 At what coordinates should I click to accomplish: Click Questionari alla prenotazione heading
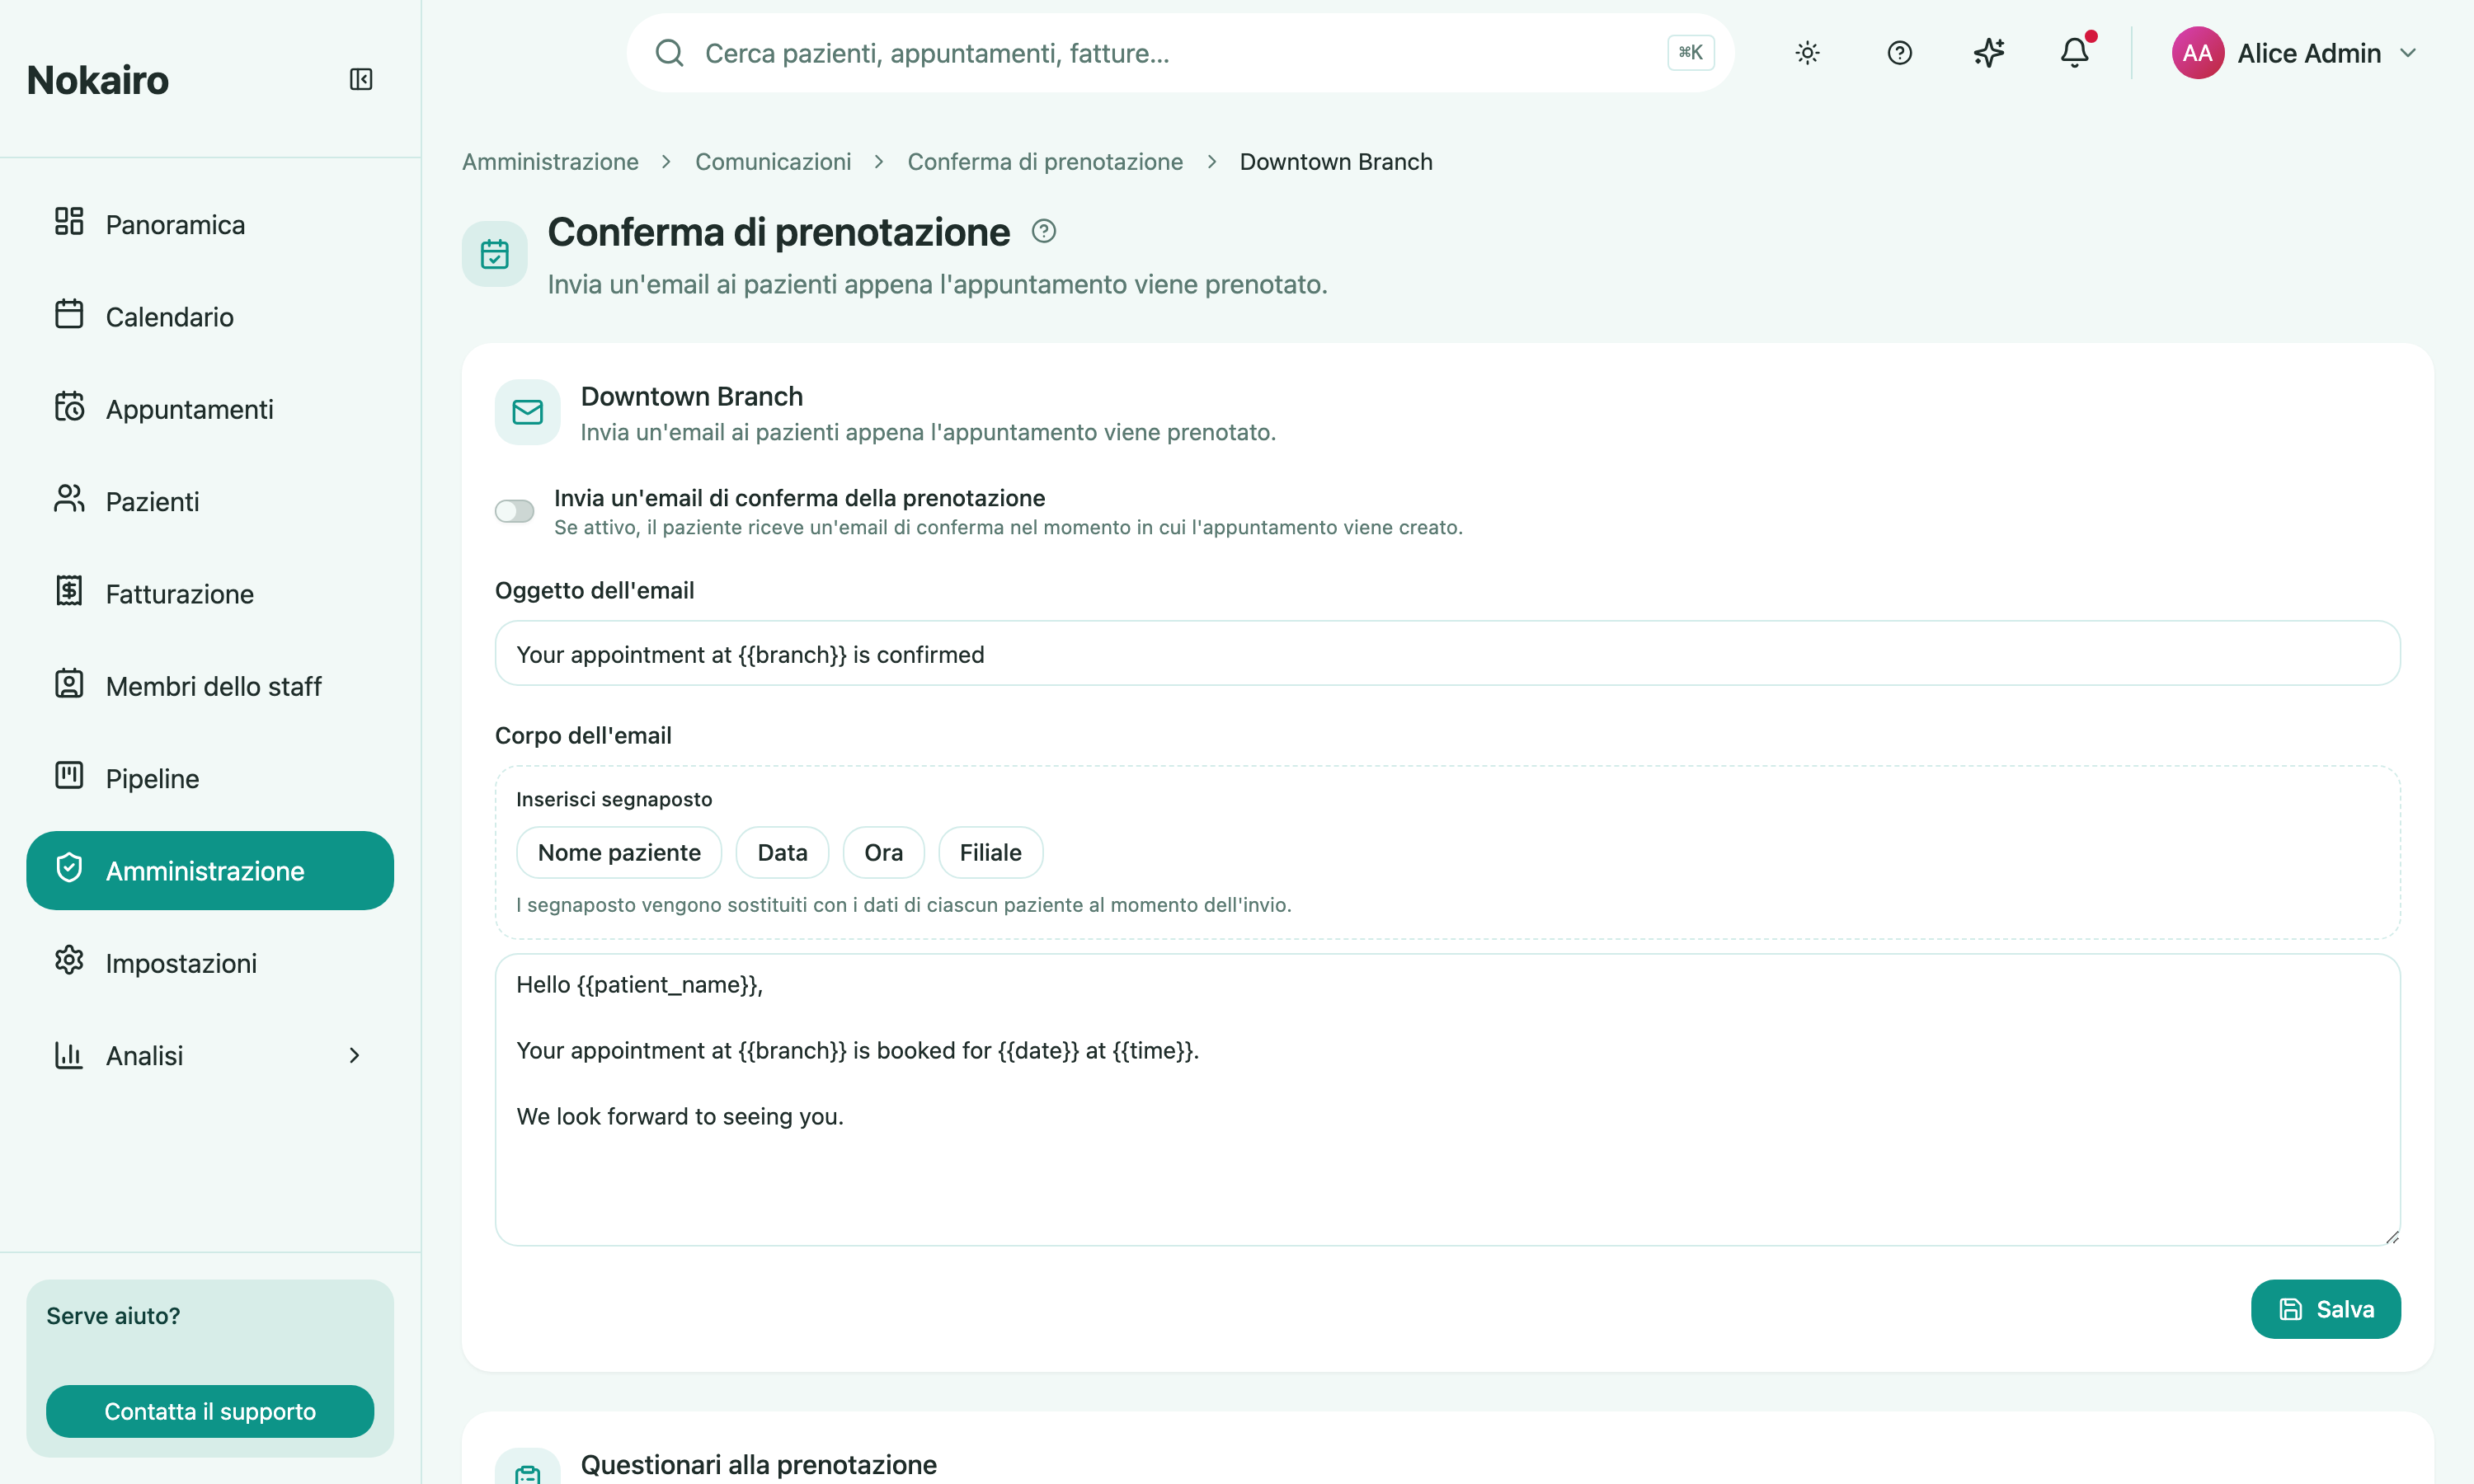(758, 1465)
